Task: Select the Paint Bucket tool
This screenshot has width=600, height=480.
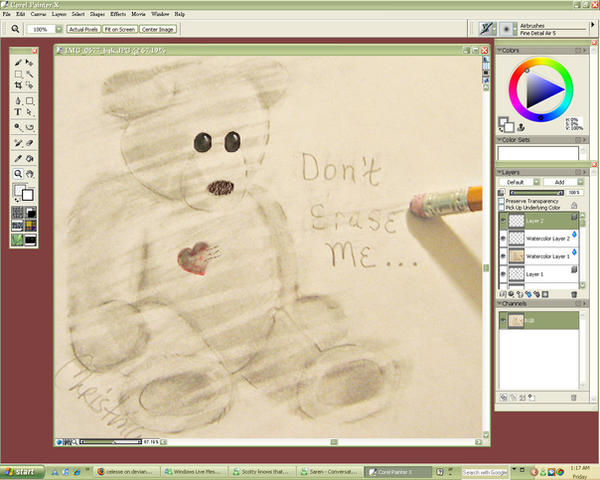Action: coord(29,158)
